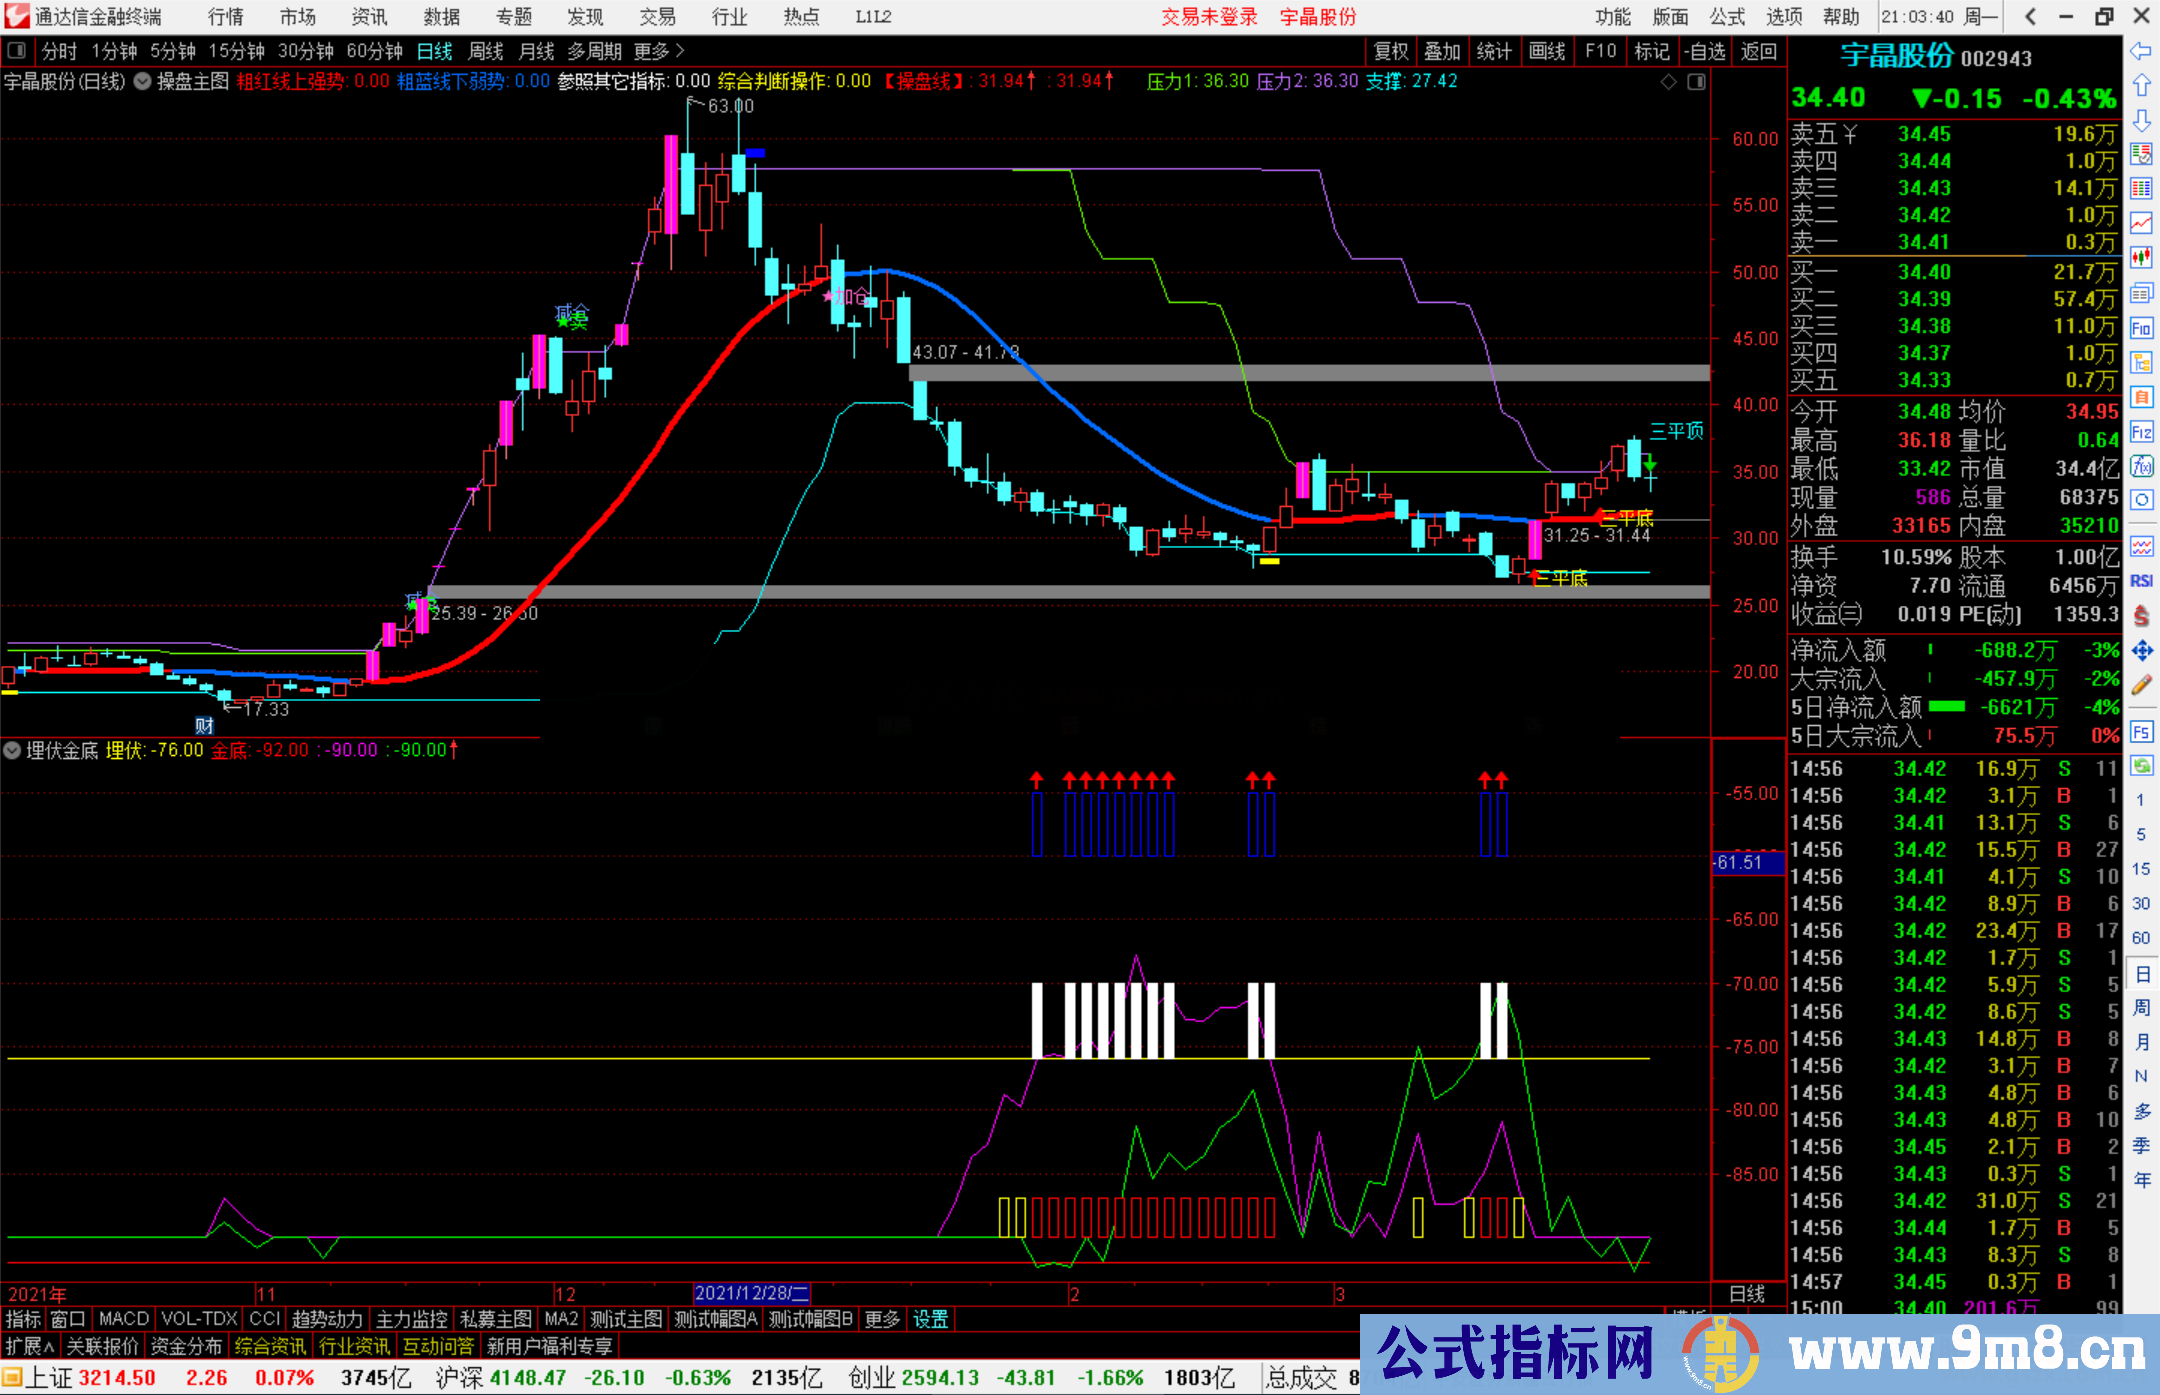The height and width of the screenshot is (1395, 2160).
Task: Click the 2021/12/28 date timeline marker
Action: click(751, 1293)
